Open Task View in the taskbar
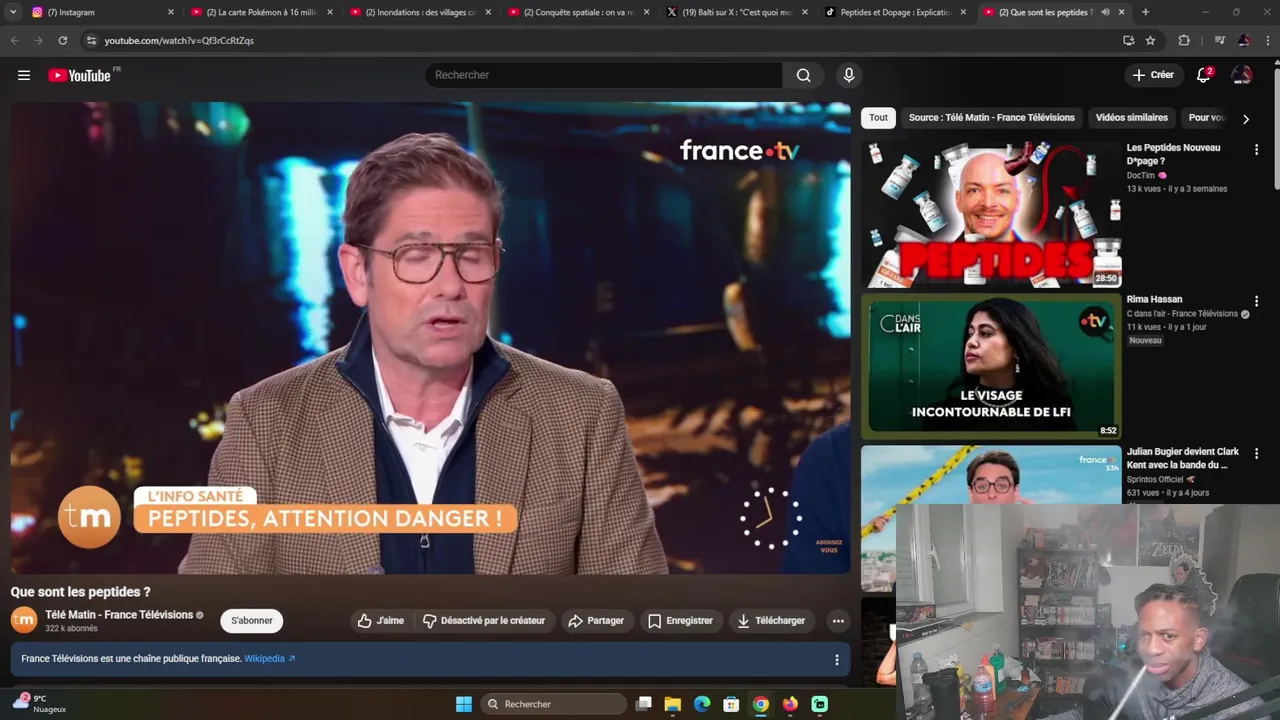Screen dimensions: 1280x720 click(644, 704)
